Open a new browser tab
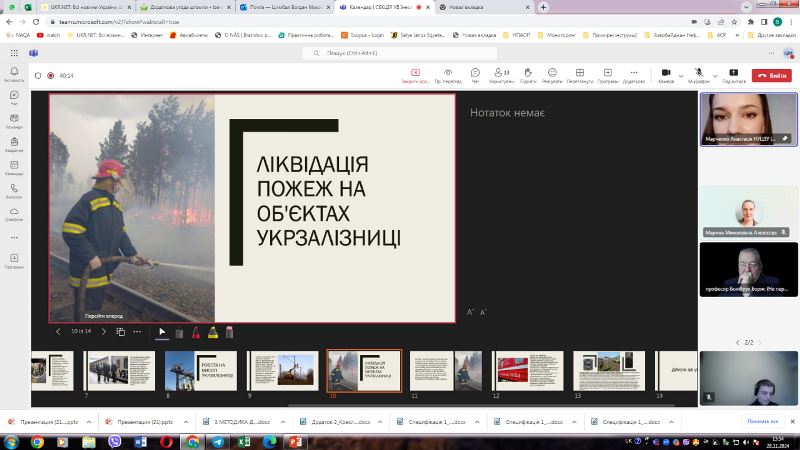 coord(543,7)
